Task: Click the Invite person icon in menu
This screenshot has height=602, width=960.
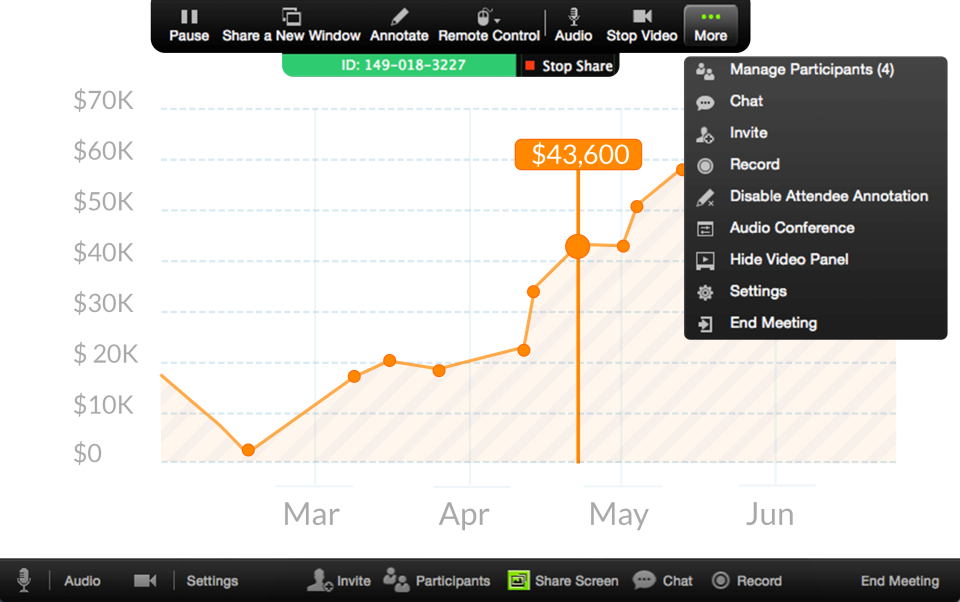Action: [x=705, y=135]
